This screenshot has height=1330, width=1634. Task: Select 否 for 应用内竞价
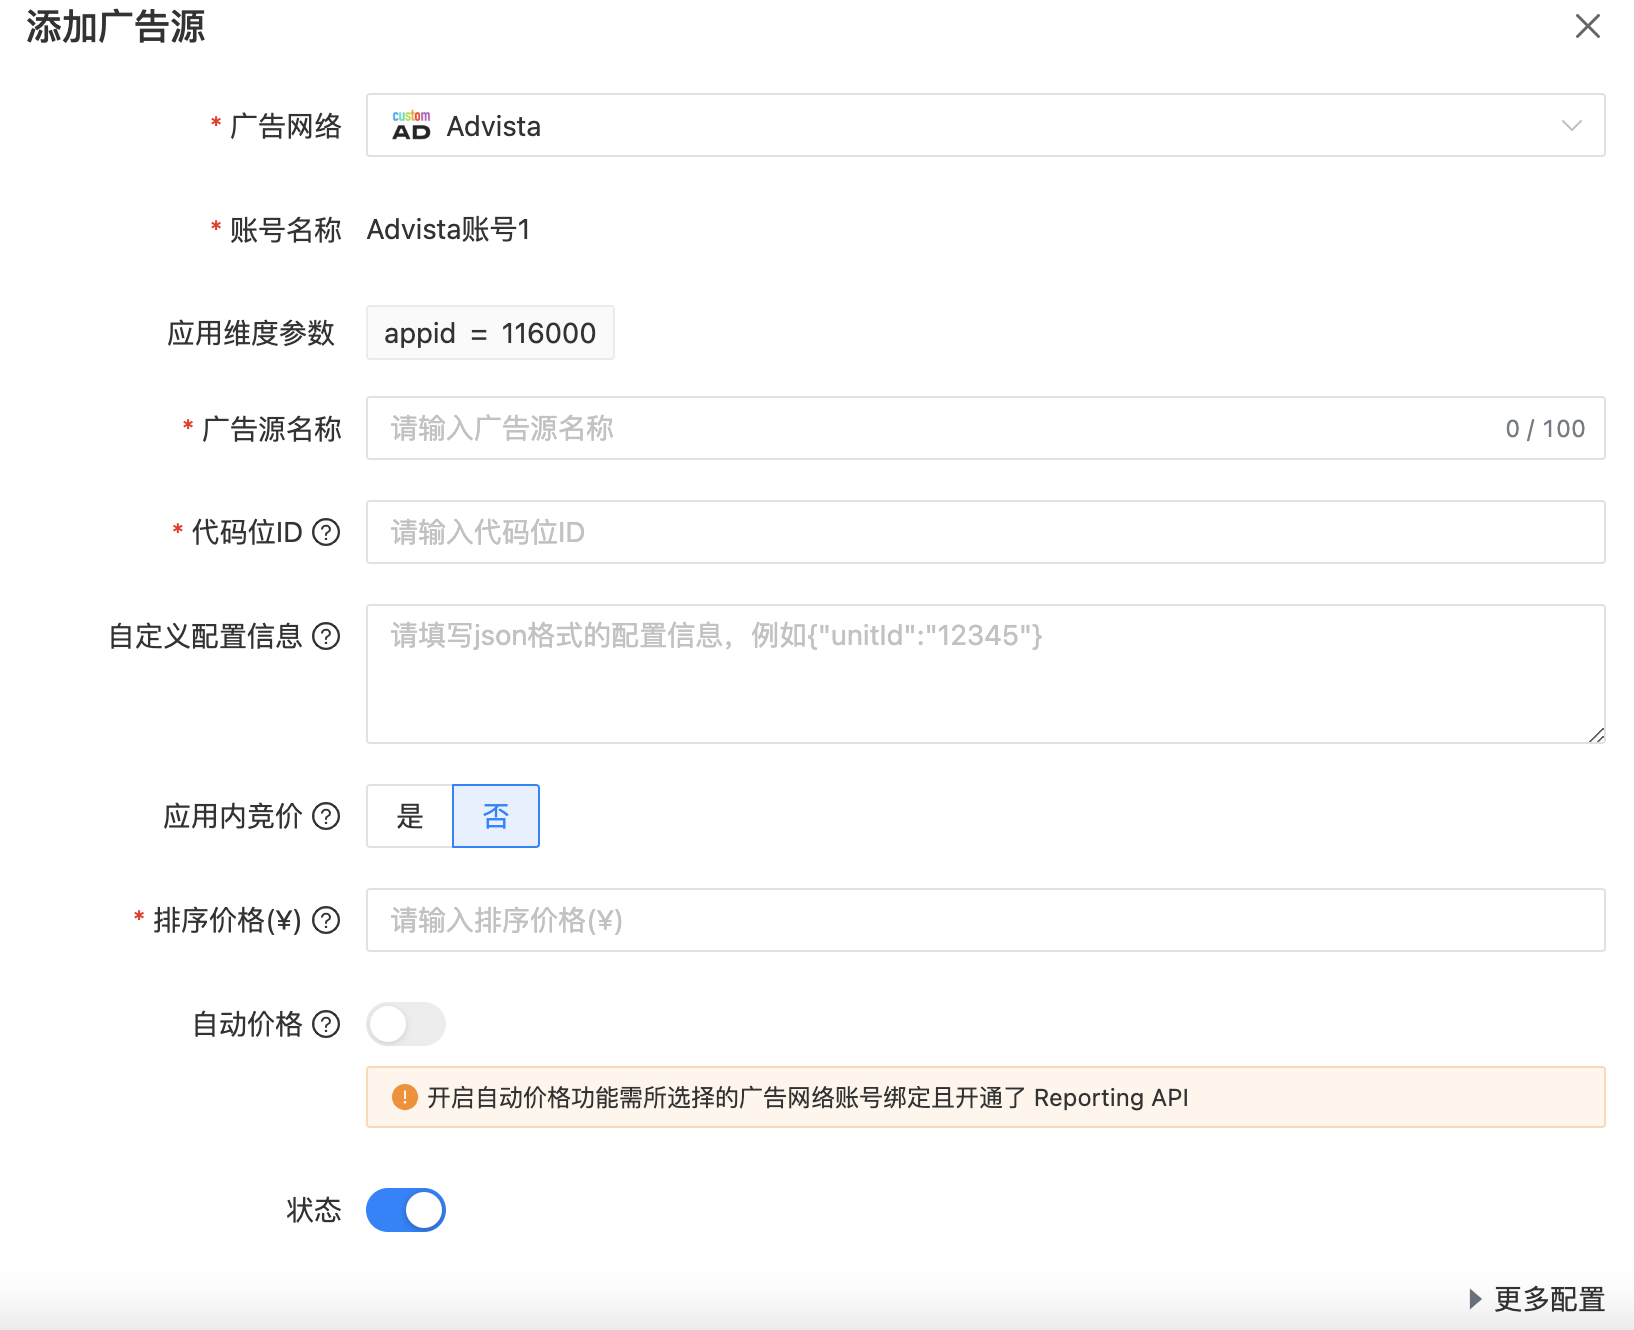tap(496, 816)
